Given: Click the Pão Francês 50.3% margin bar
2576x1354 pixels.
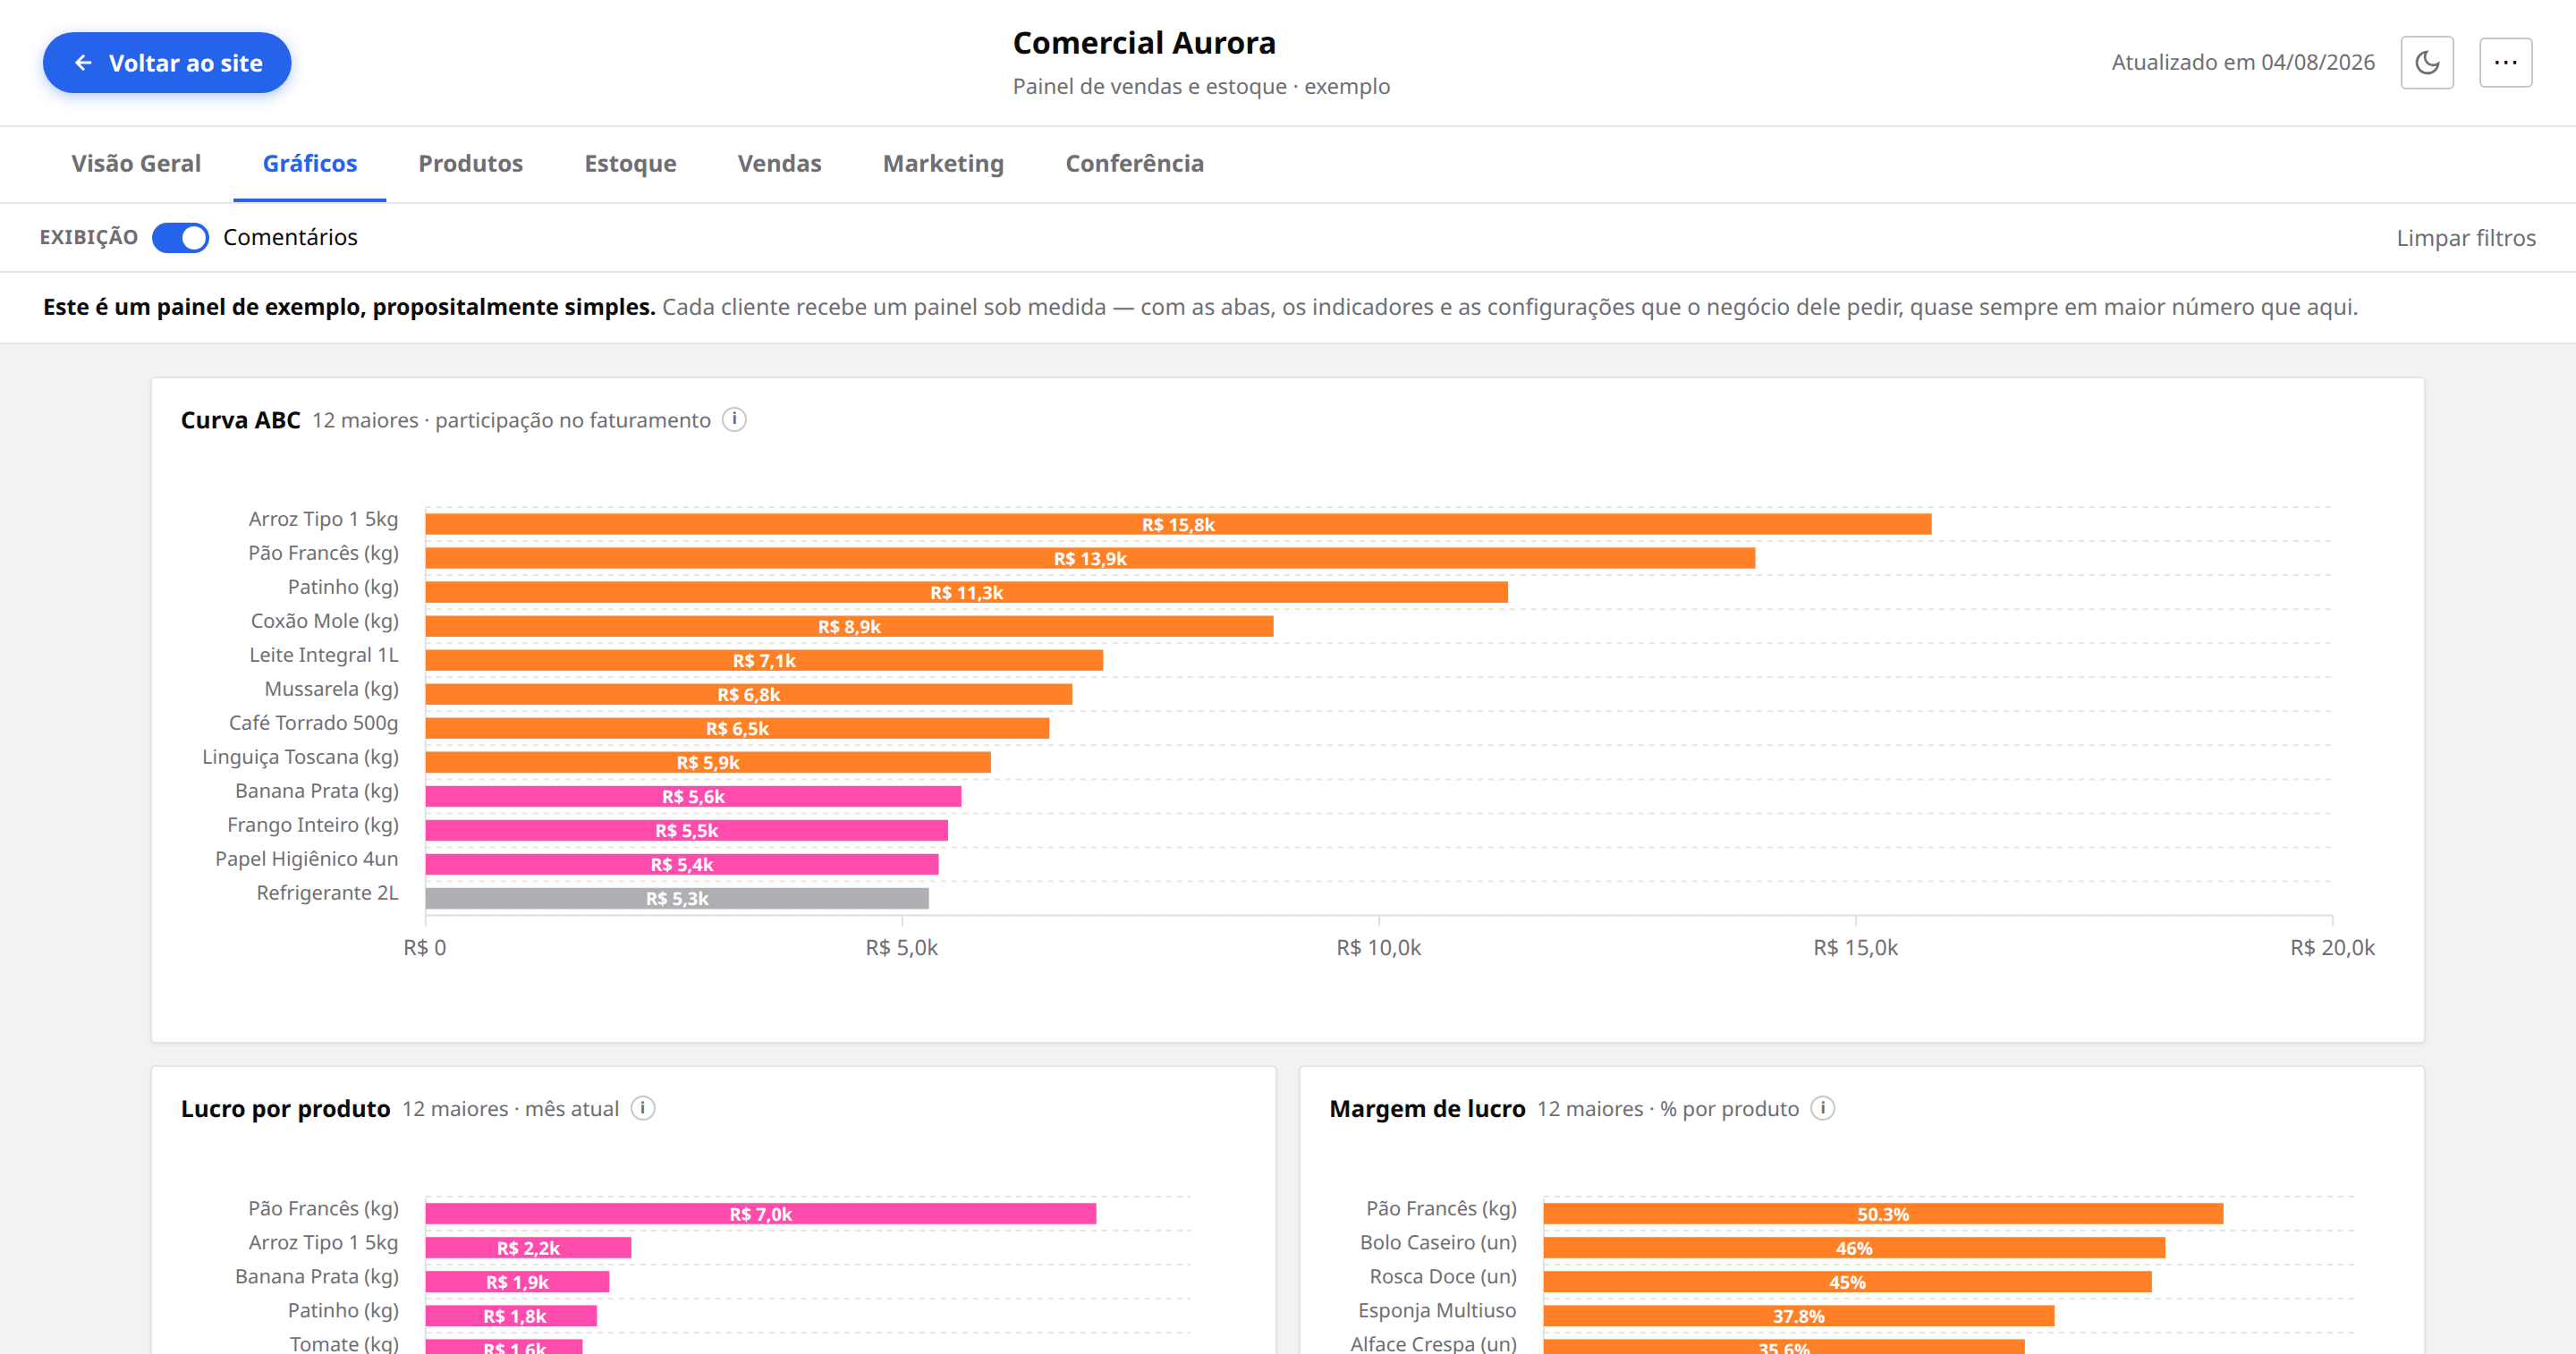Looking at the screenshot, I should [1883, 1213].
